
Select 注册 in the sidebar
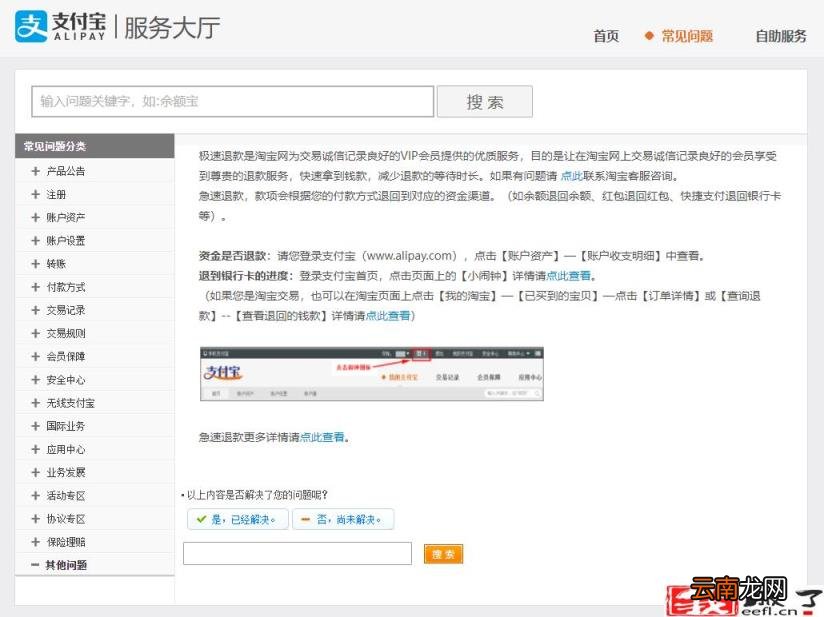point(56,194)
